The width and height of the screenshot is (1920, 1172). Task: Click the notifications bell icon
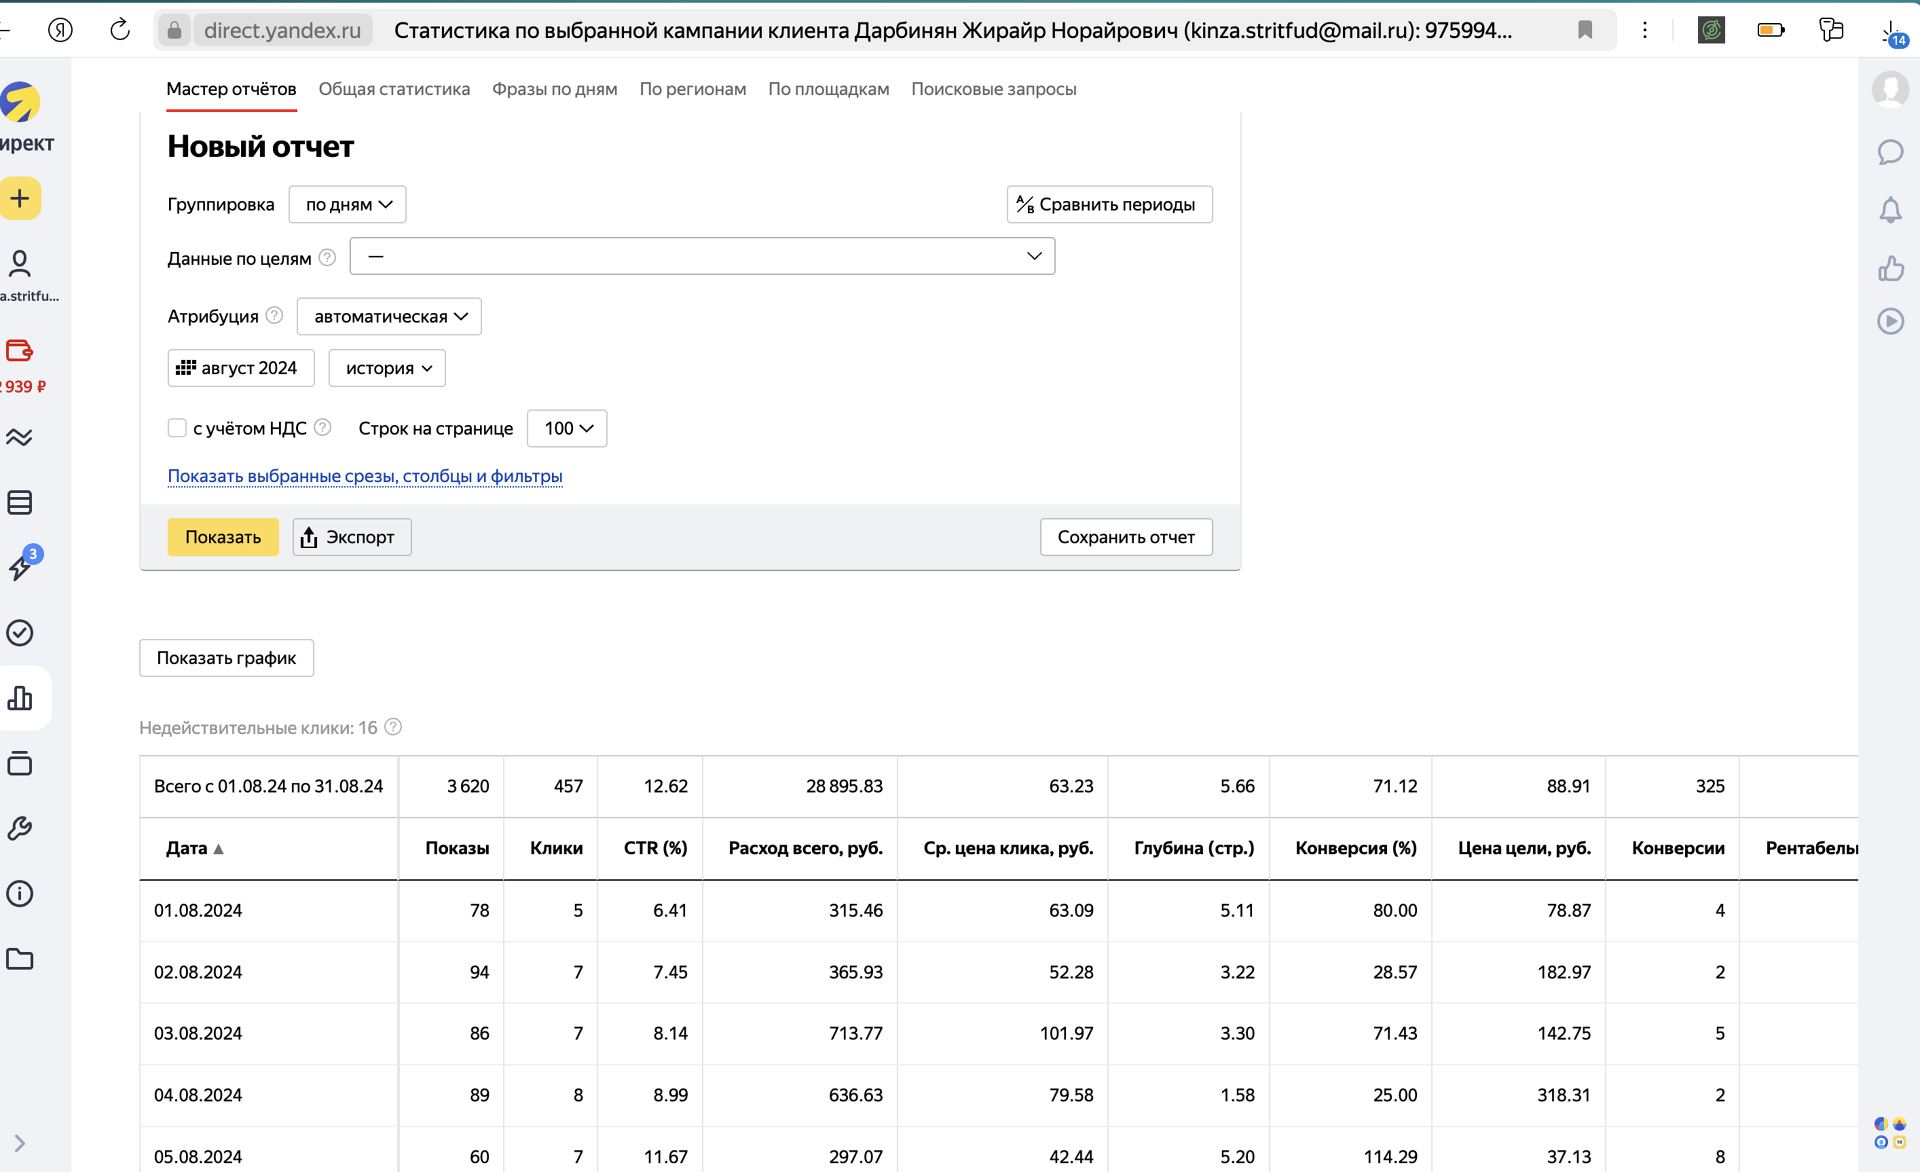click(1890, 210)
